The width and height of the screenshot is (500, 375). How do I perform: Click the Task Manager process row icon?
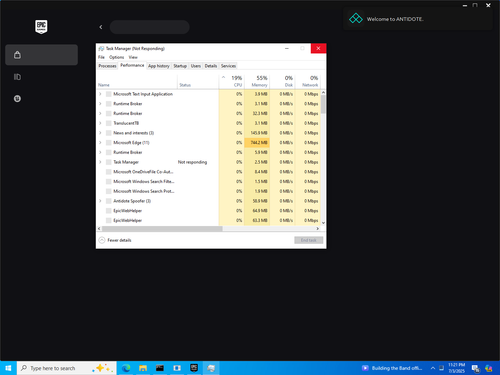point(109,162)
